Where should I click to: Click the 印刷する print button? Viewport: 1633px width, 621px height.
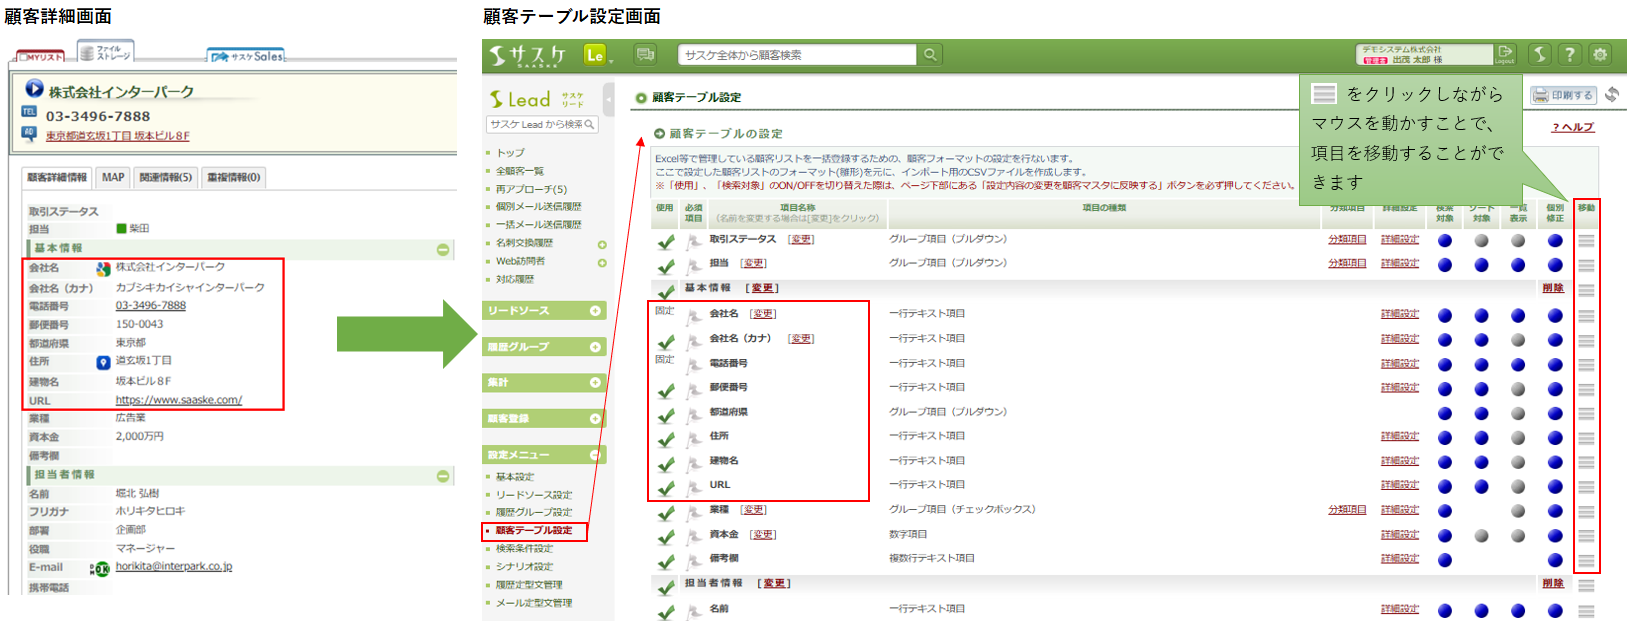[1564, 95]
